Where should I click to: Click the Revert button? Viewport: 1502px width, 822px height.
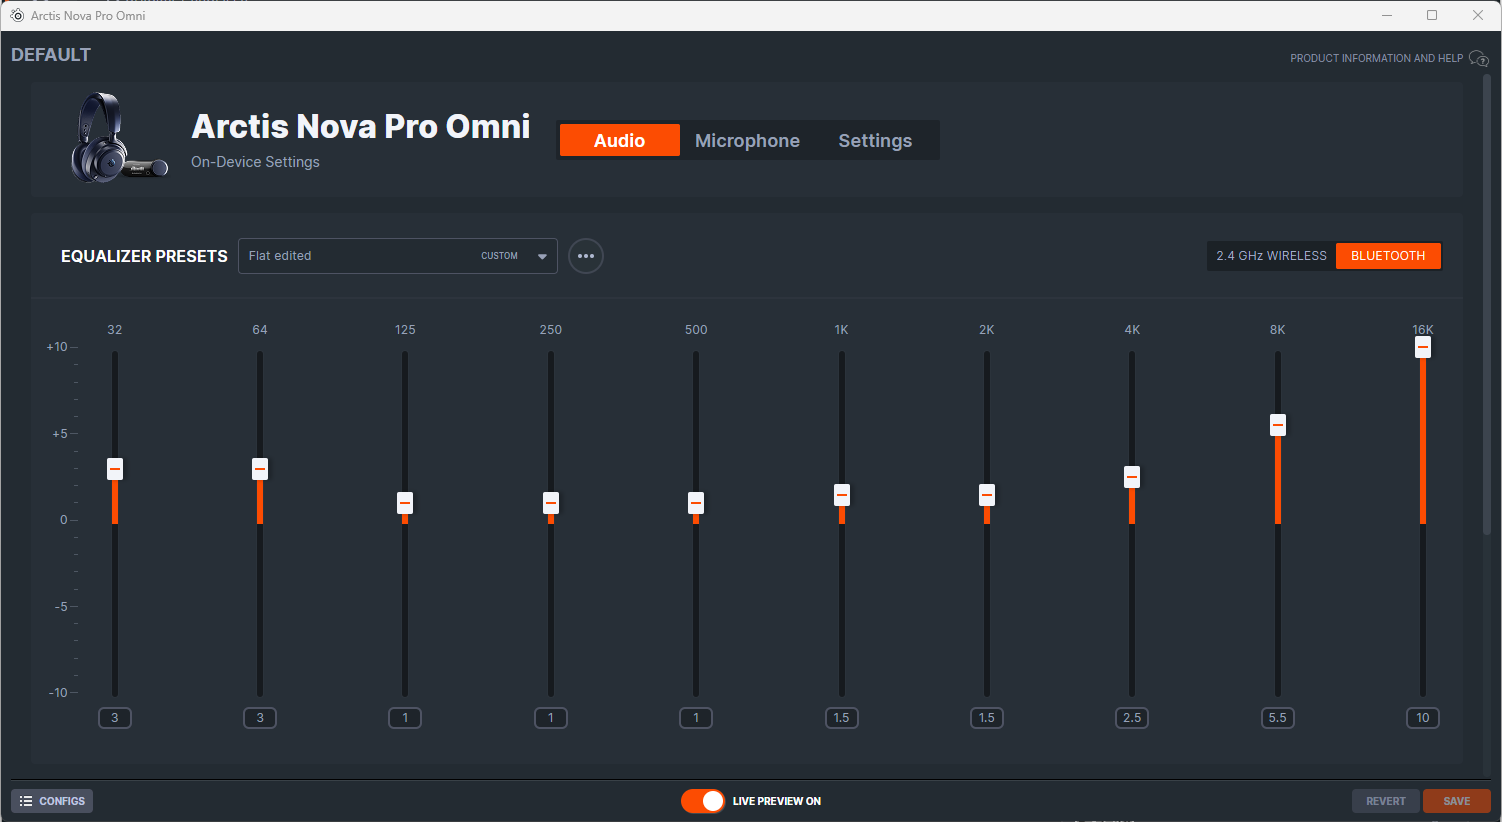(1386, 801)
